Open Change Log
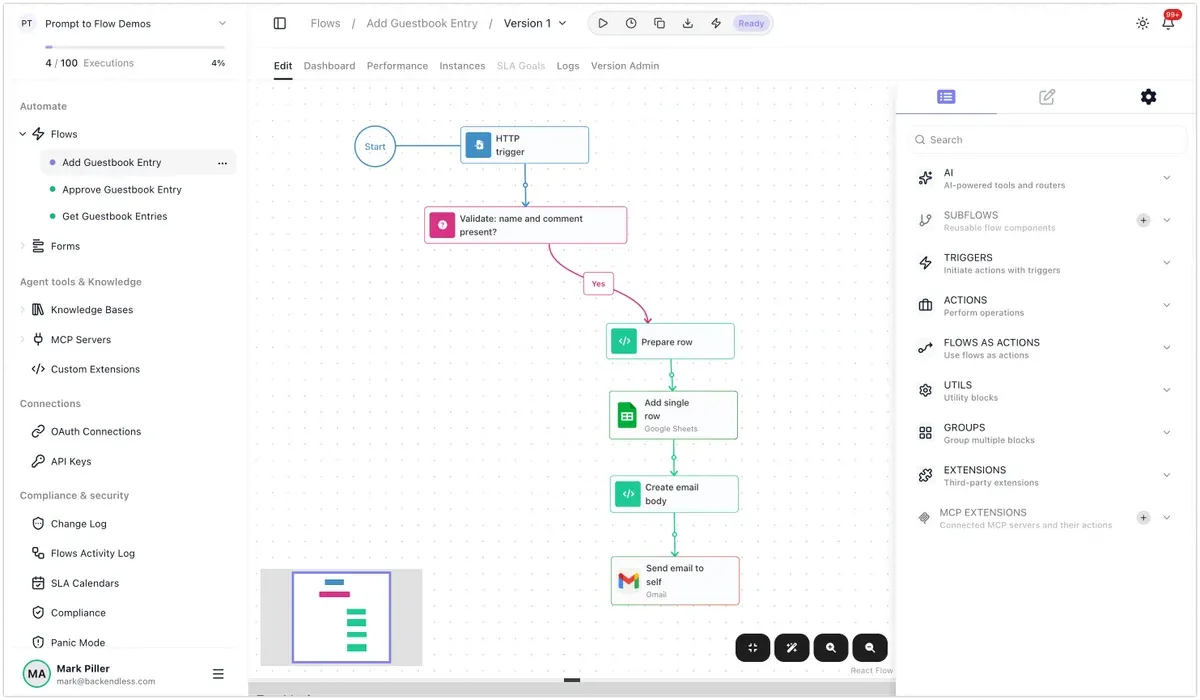Viewport: 1200px width, 700px height. pyautogui.click(x=78, y=524)
